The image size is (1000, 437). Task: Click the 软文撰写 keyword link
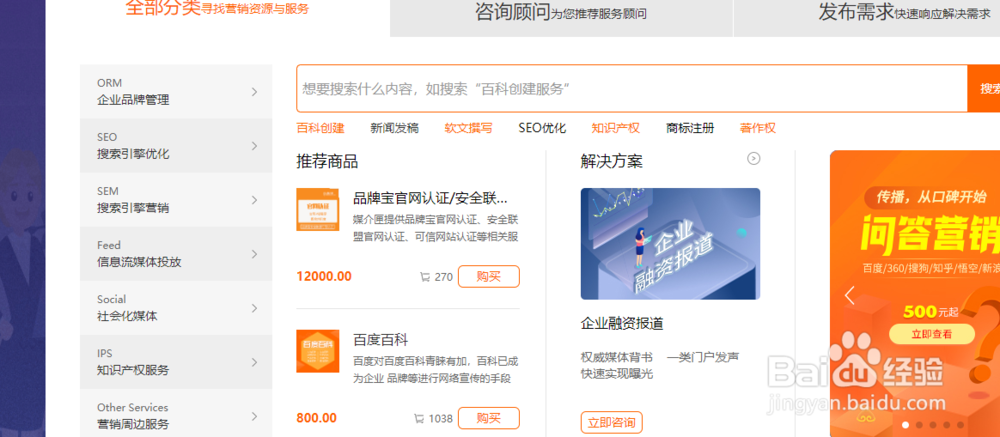point(468,128)
